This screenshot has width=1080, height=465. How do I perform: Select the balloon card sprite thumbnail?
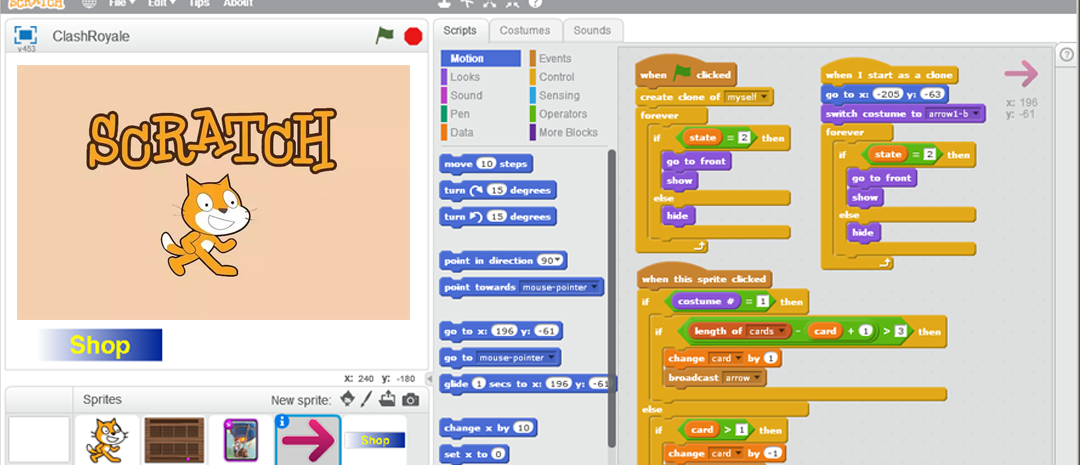pyautogui.click(x=241, y=440)
